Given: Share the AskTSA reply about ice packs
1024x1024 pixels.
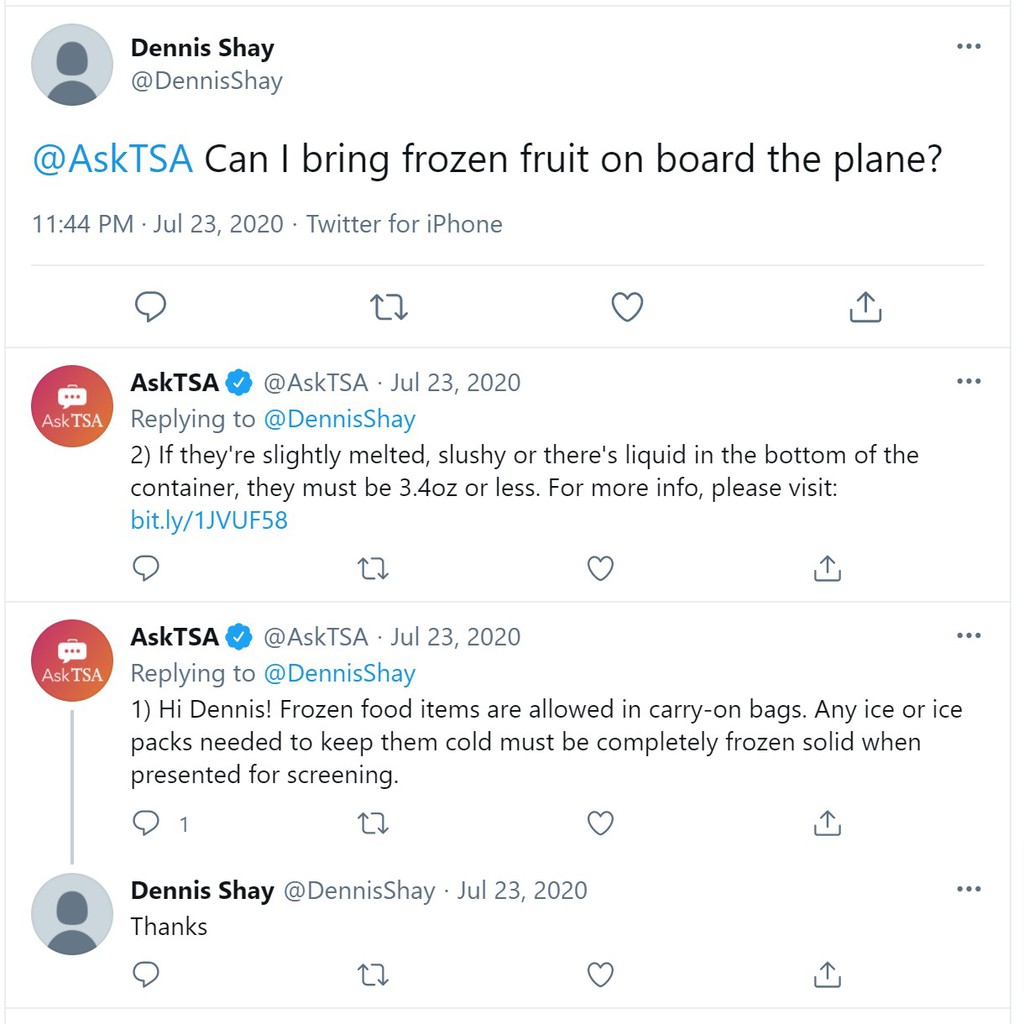Looking at the screenshot, I should click(x=827, y=823).
